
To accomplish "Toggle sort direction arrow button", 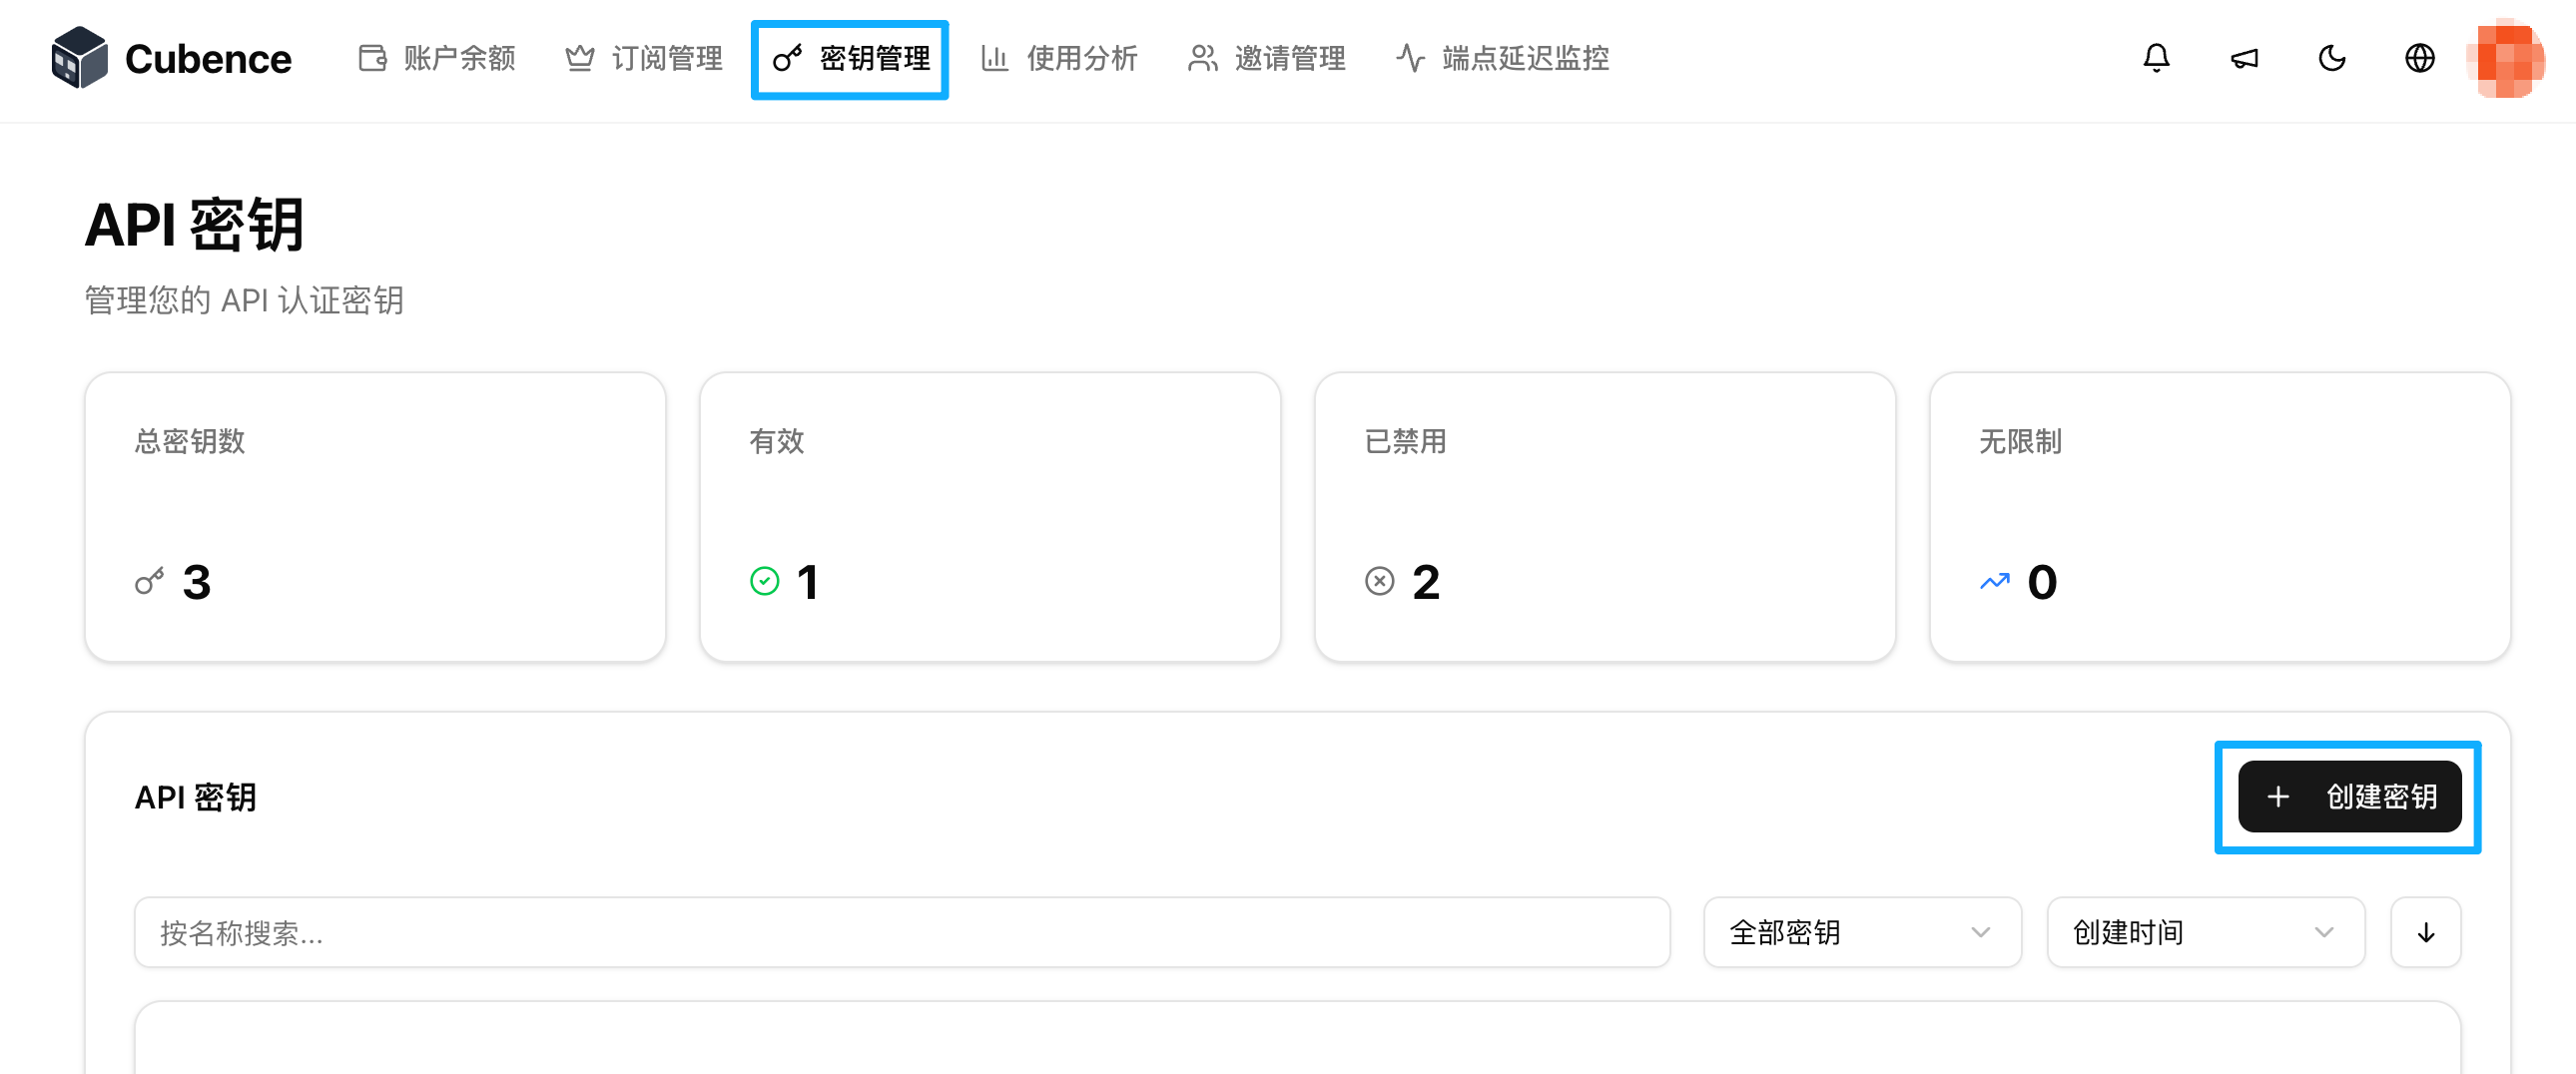I will [x=2425, y=932].
